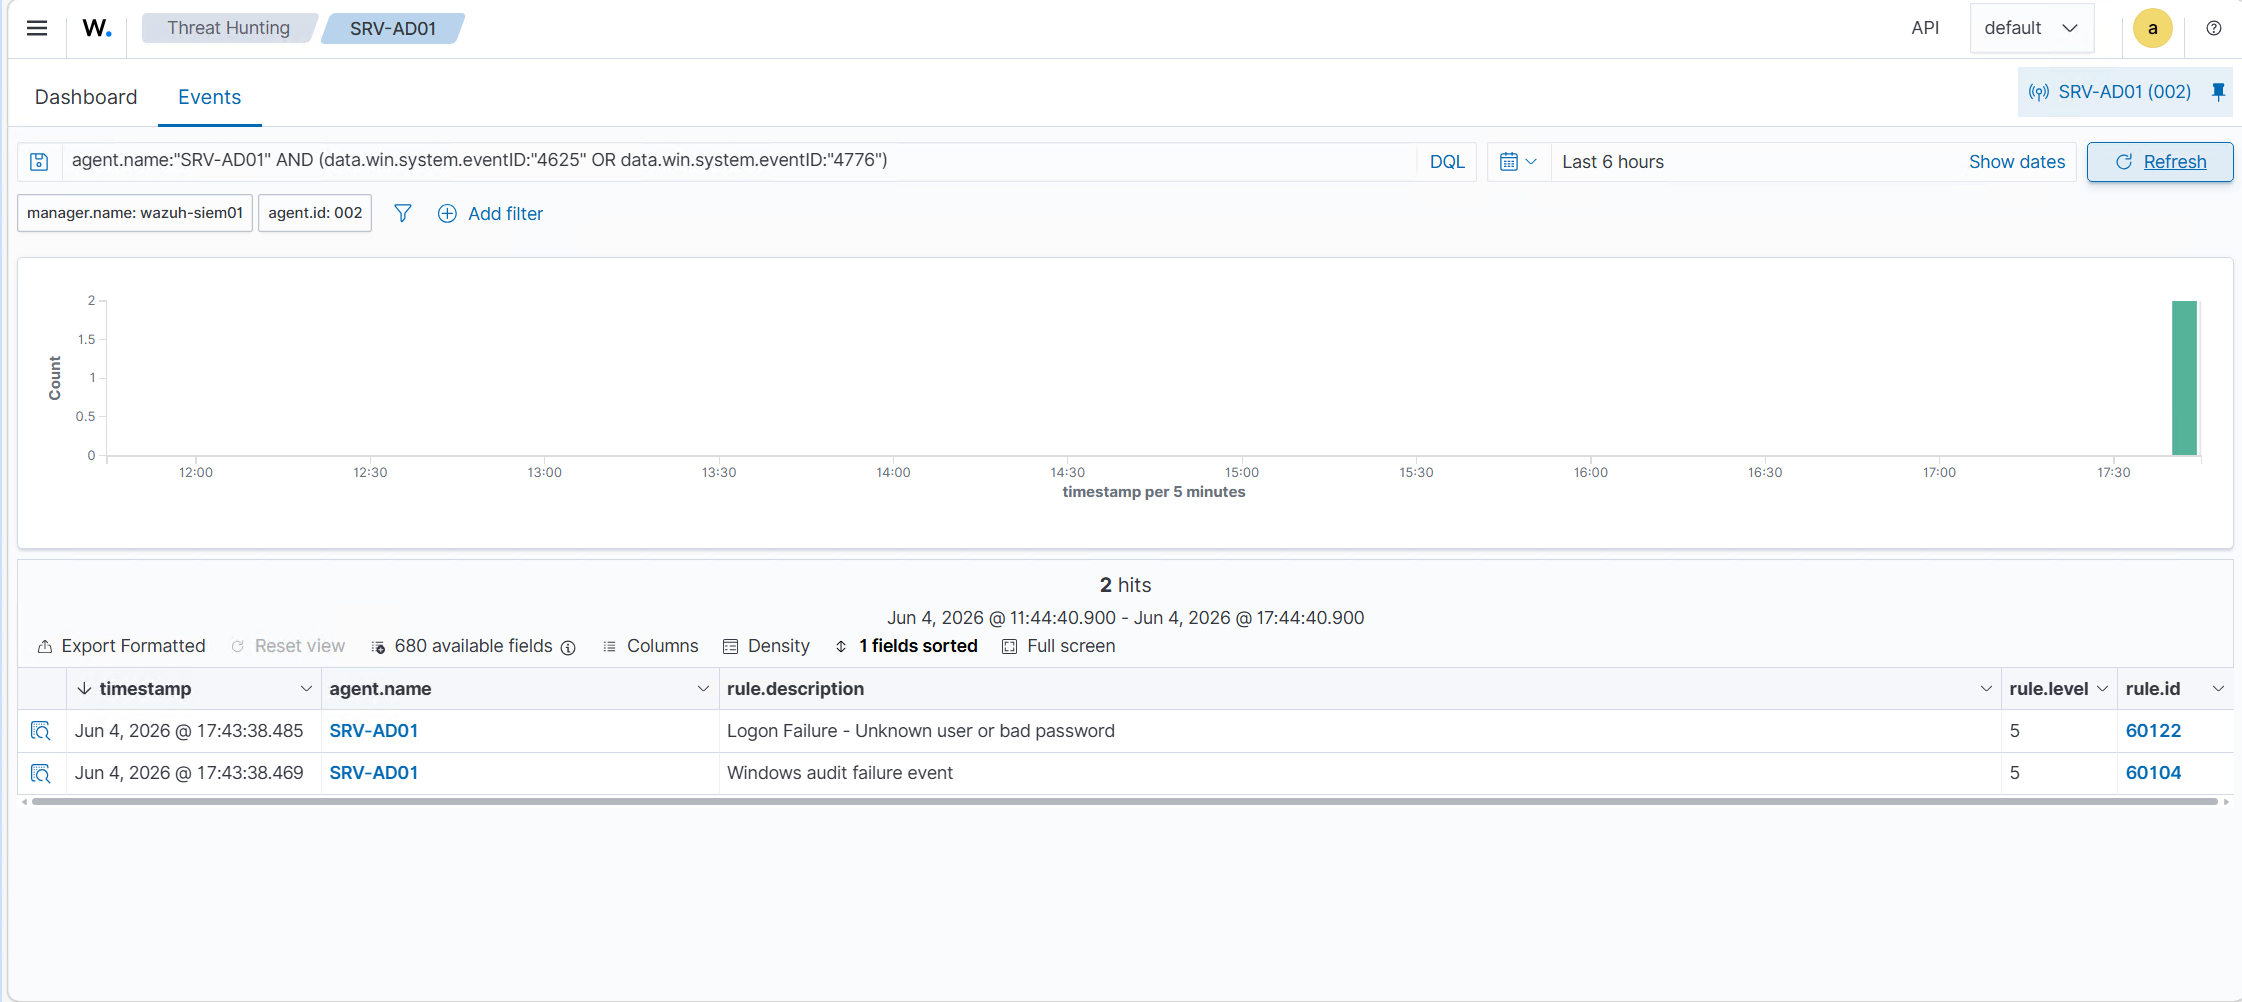Image resolution: width=2242 pixels, height=1002 pixels.
Task: Open agent.name column options chevron
Action: pos(703,689)
